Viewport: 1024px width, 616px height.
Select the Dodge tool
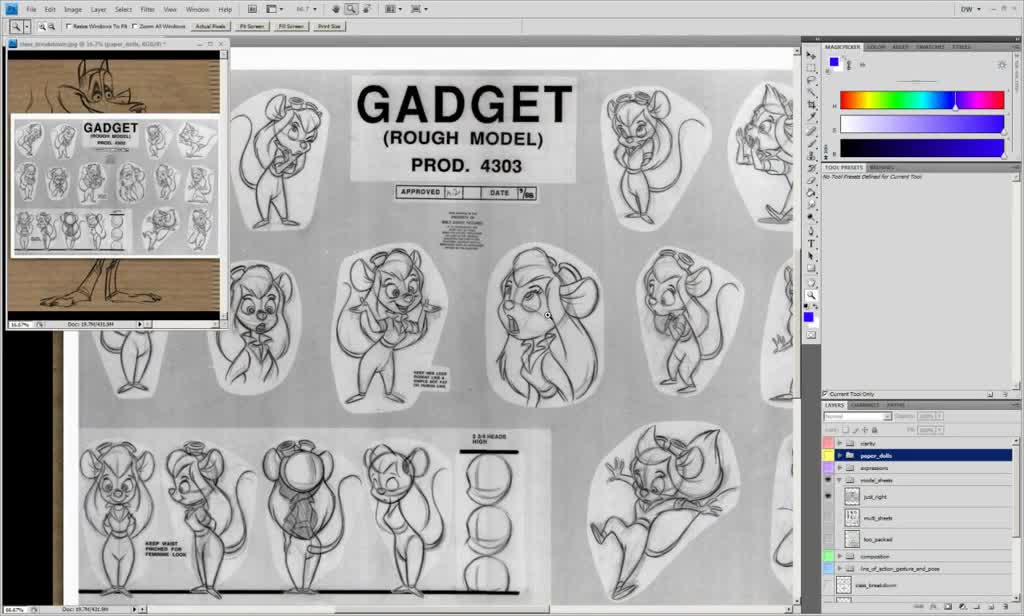(x=810, y=218)
